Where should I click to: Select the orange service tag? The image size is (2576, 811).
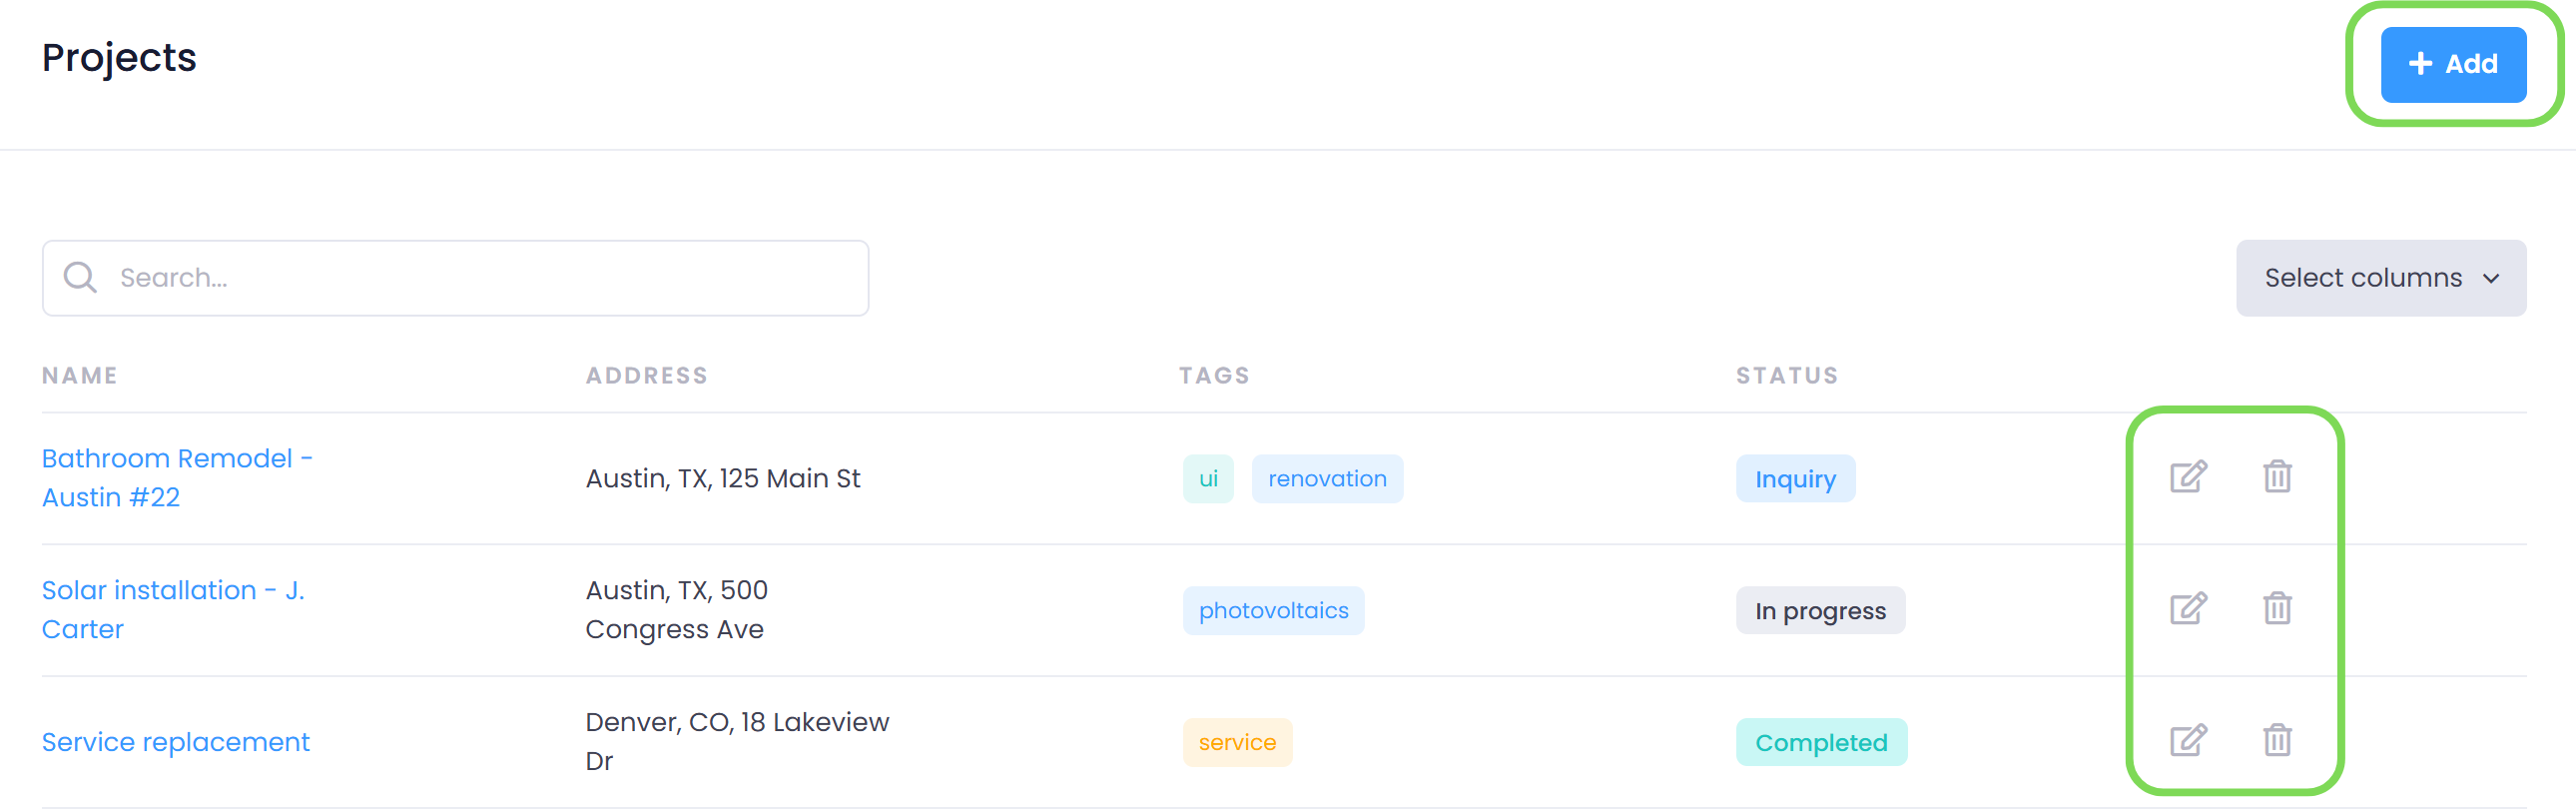[1237, 743]
